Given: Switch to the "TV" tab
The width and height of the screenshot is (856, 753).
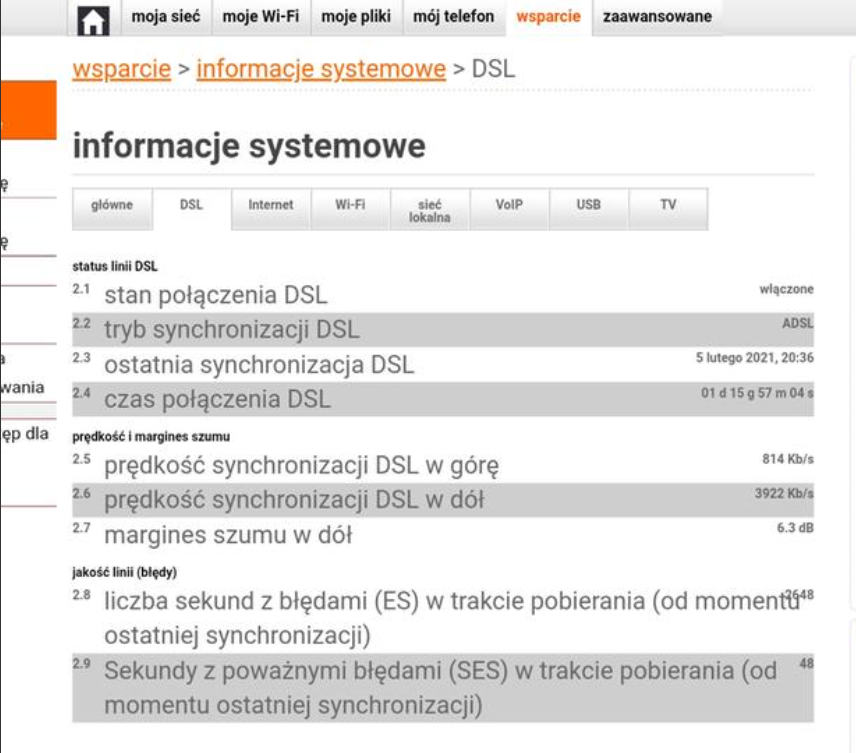Looking at the screenshot, I should 668,207.
